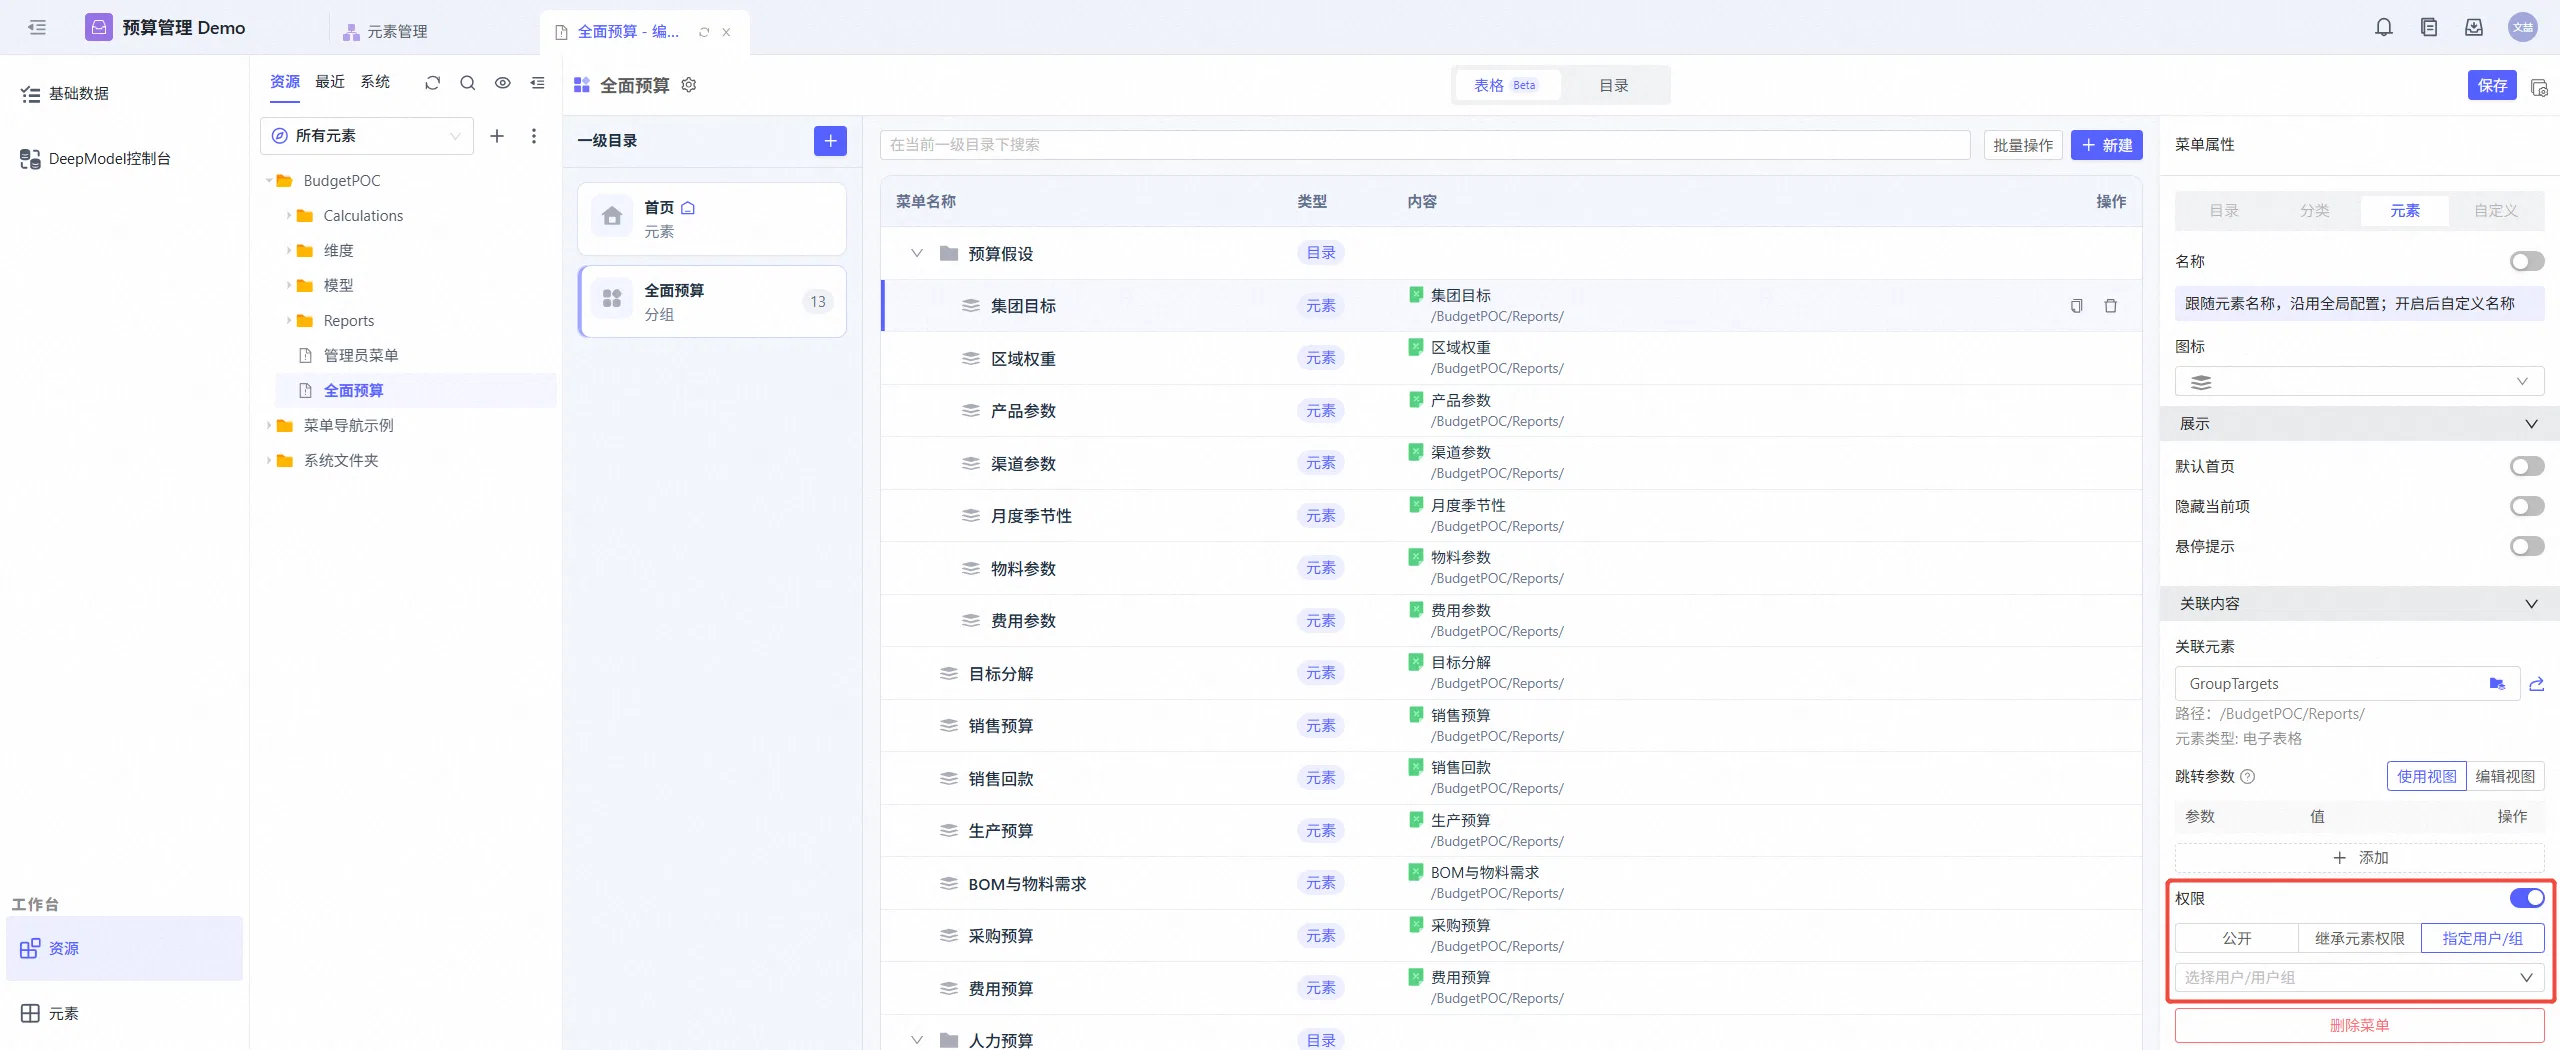Screen dimensions: 2560x1050
Task: Open search icon in resource panel
Action: click(x=467, y=83)
